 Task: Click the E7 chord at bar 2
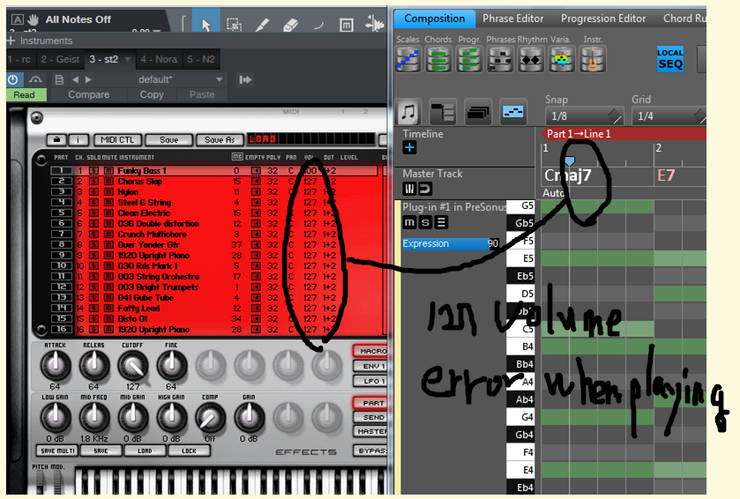click(666, 176)
